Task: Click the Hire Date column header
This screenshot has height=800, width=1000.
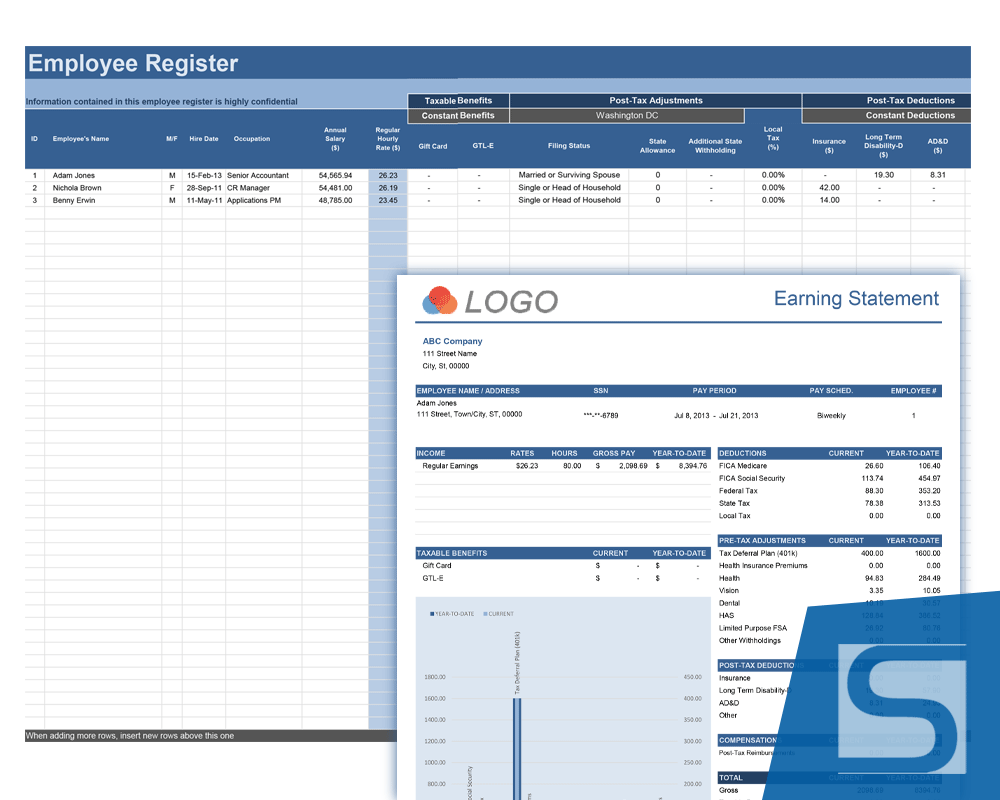Action: tap(203, 139)
